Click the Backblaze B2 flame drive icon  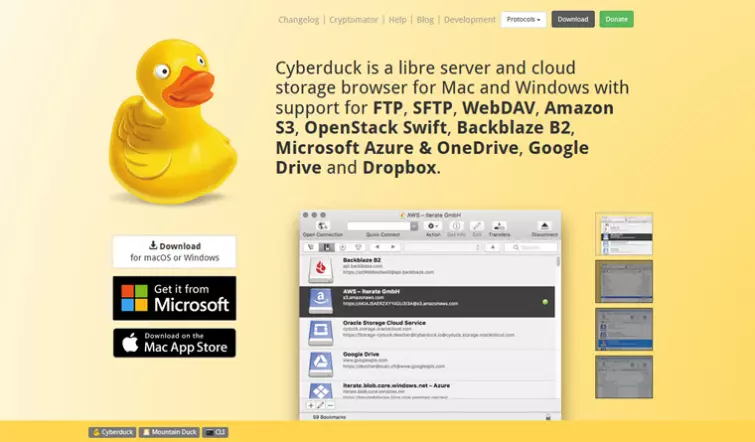321,270
